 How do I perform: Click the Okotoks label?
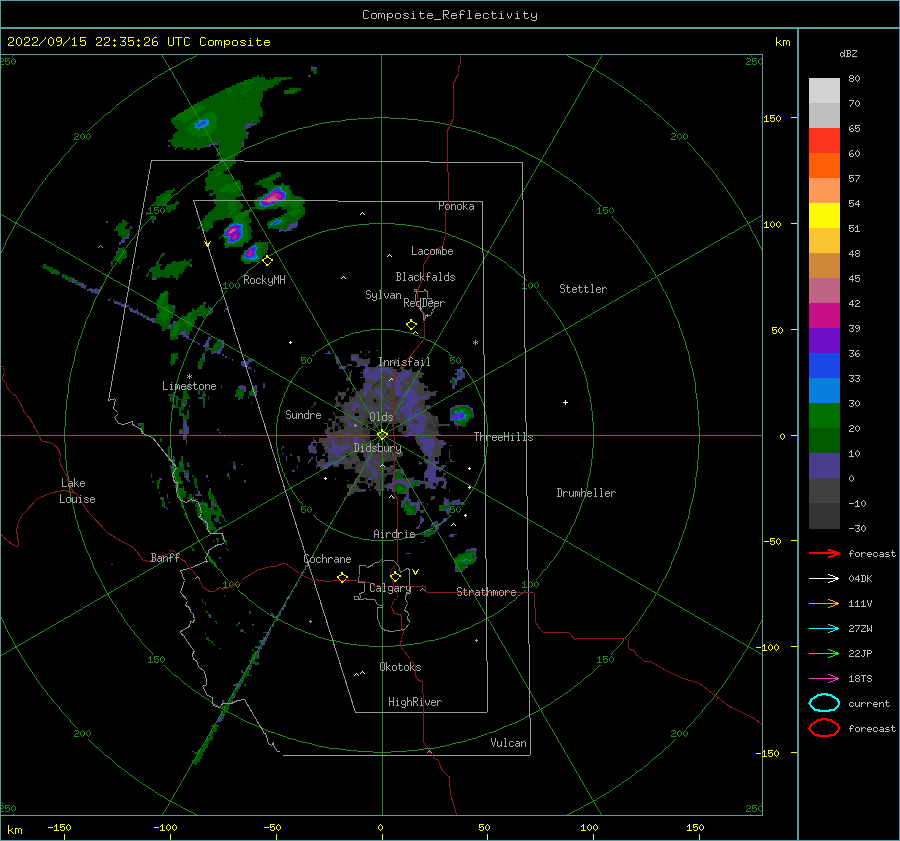pyautogui.click(x=400, y=667)
